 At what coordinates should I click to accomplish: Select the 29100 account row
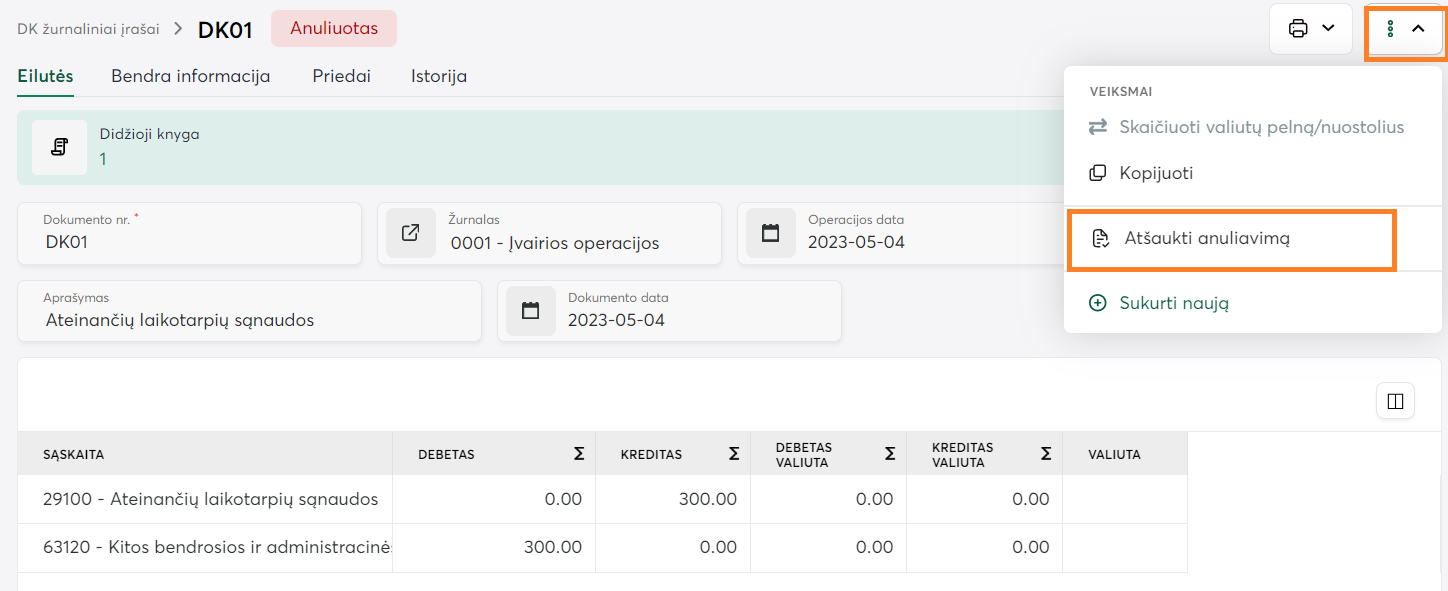click(x=210, y=499)
